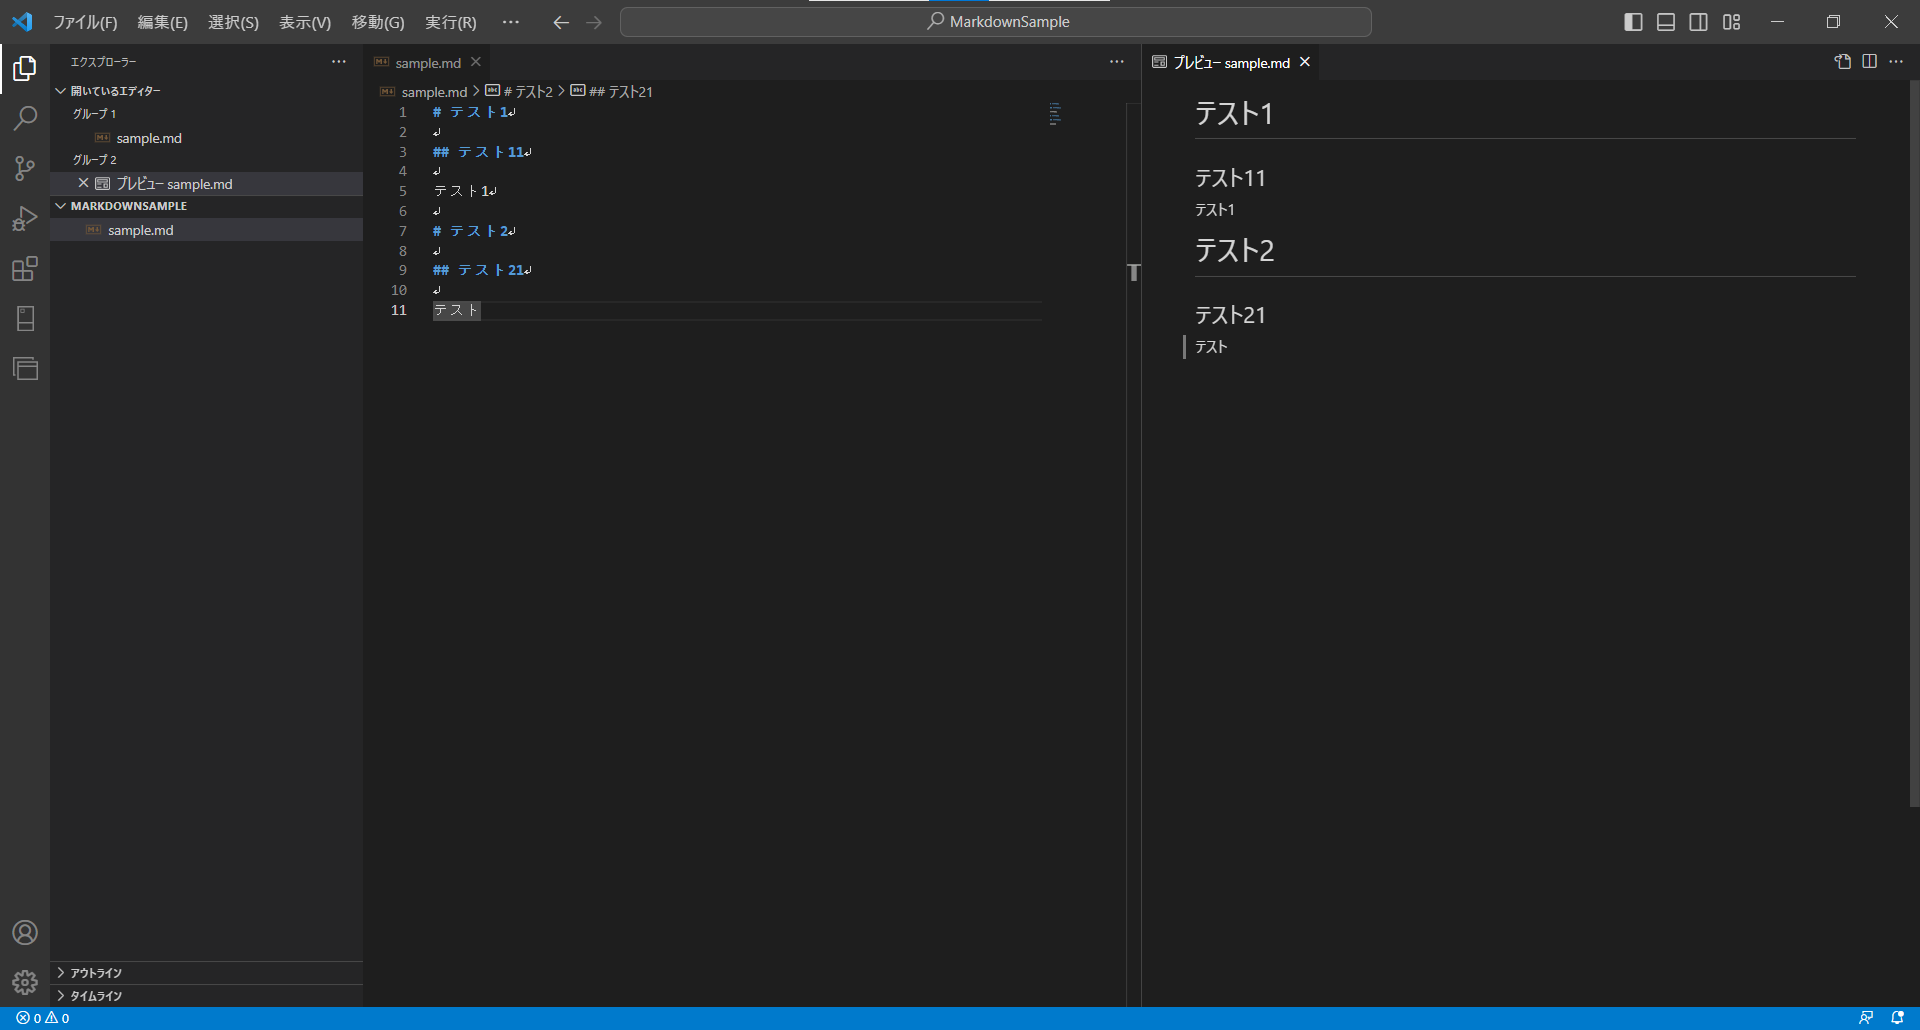
Task: Open the Search view icon
Action: click(x=25, y=118)
